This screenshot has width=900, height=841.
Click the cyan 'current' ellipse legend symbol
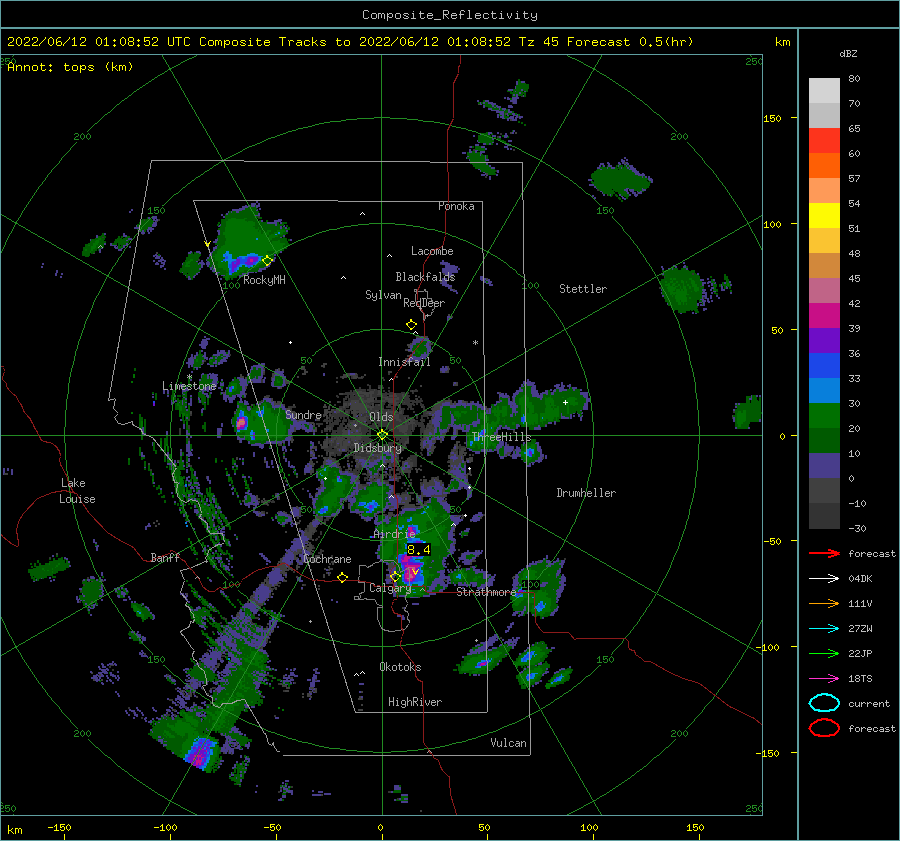point(824,703)
